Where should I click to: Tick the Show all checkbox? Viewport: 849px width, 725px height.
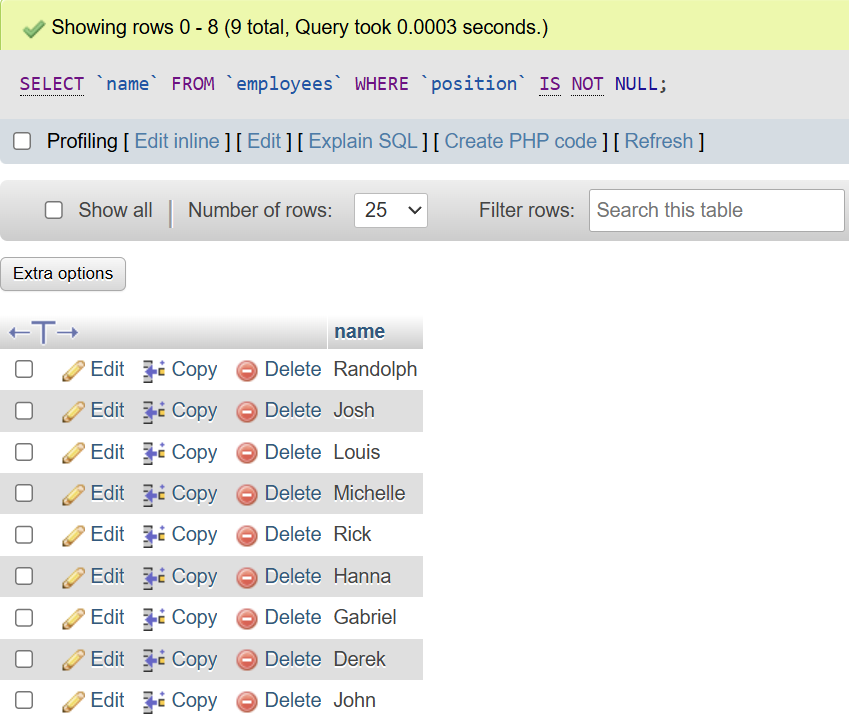pos(54,210)
